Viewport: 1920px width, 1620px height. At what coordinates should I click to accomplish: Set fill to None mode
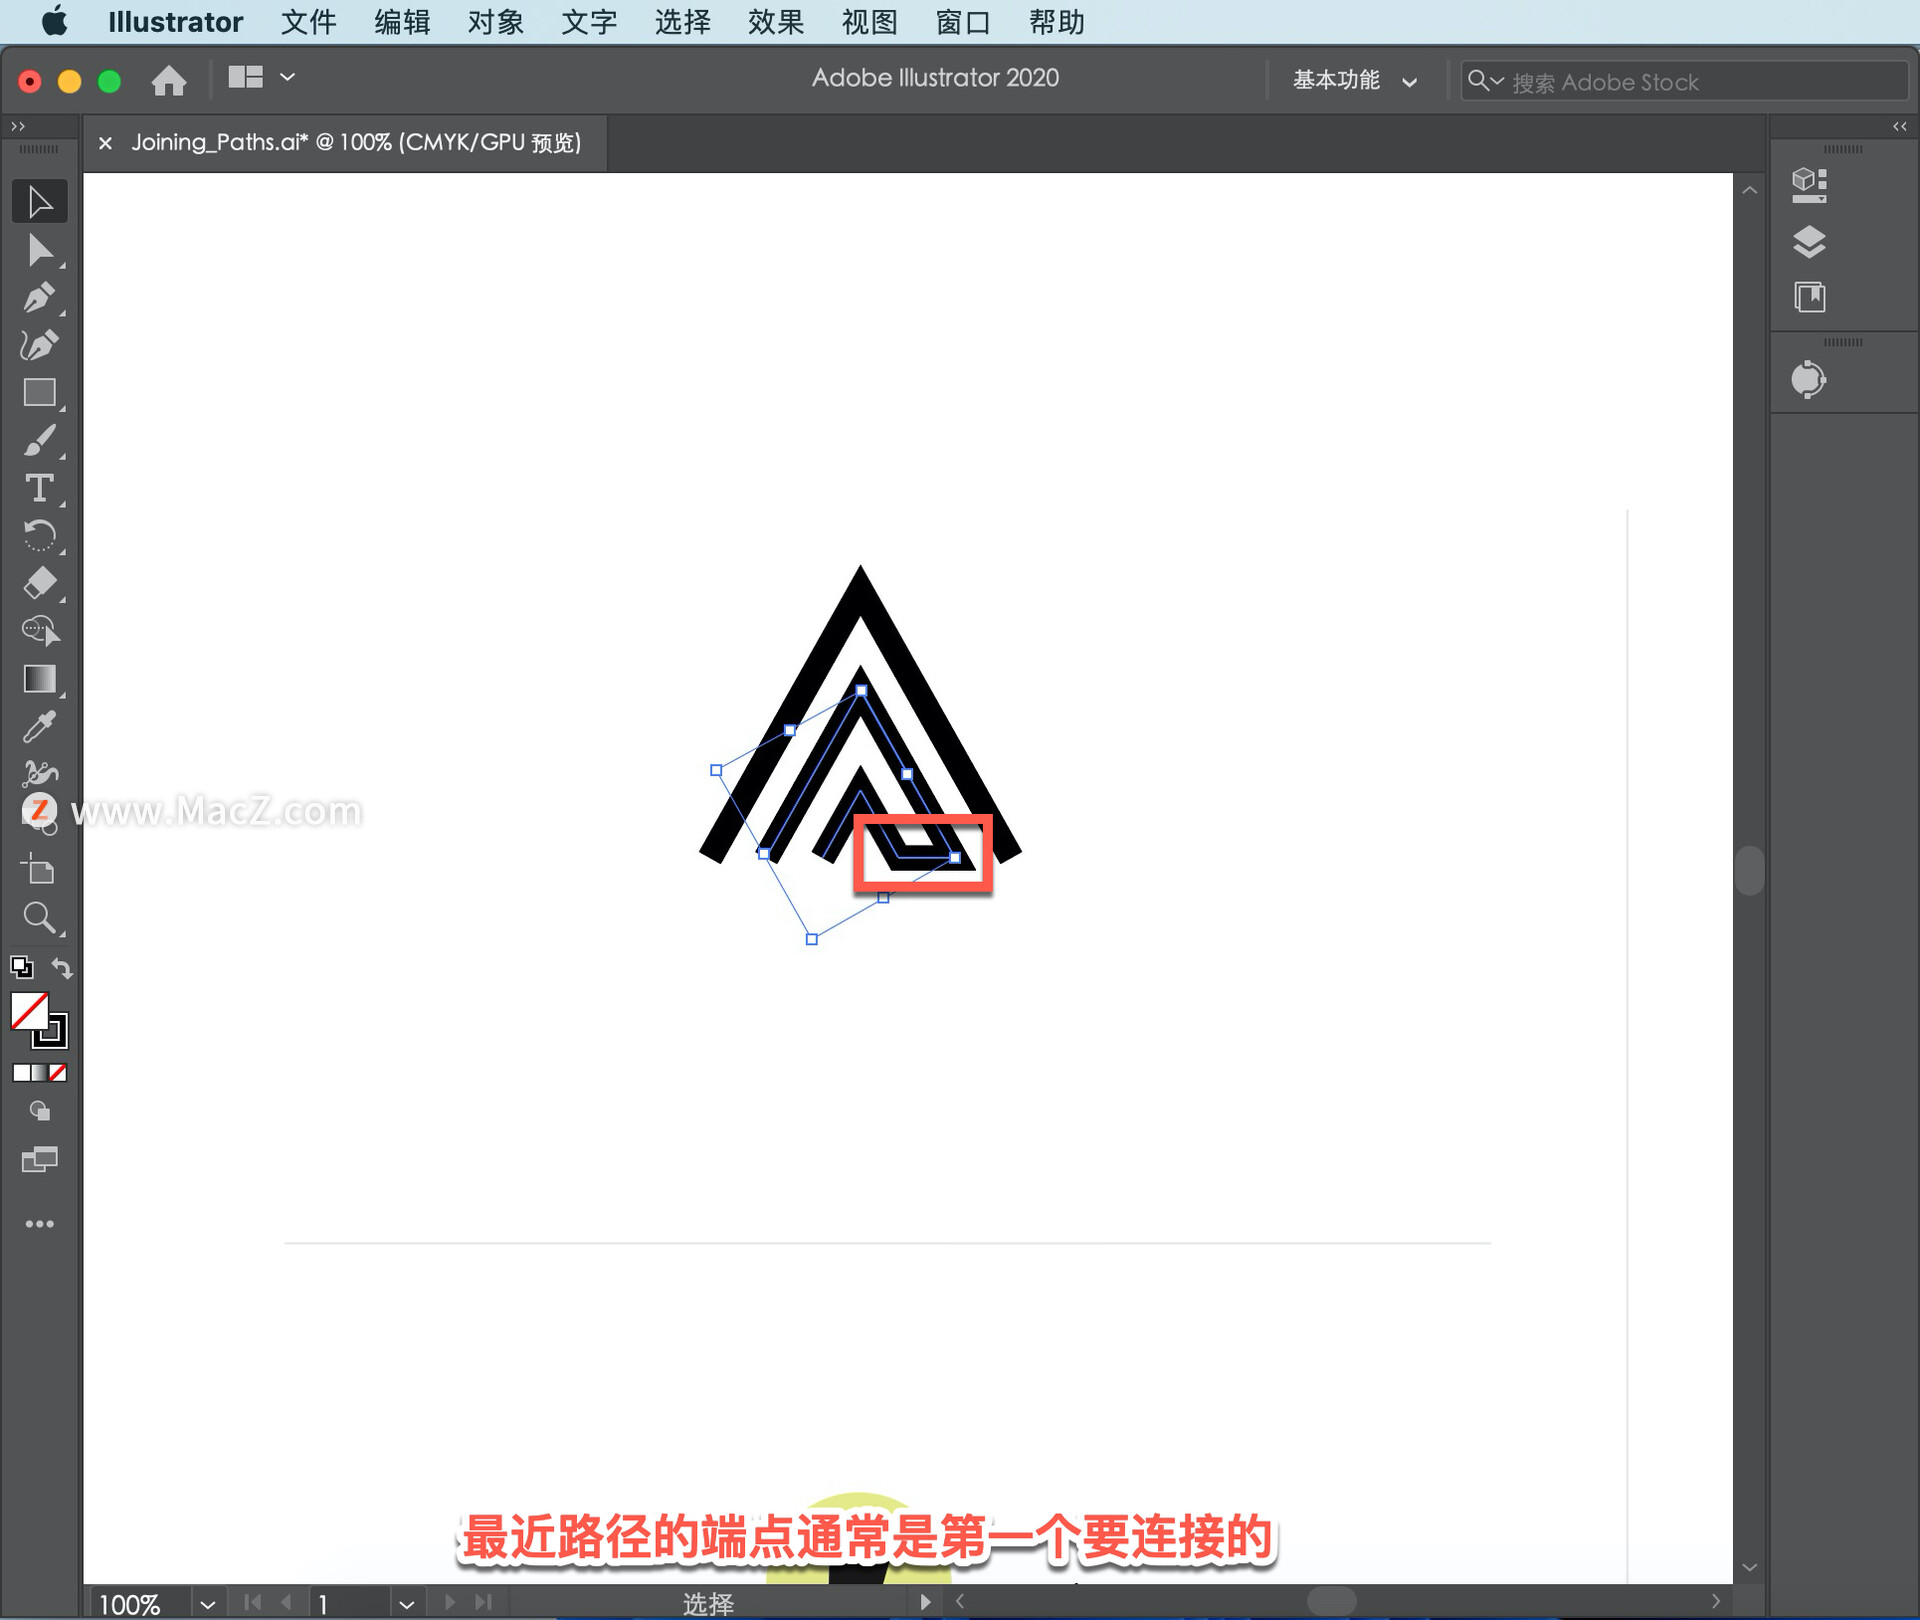[x=59, y=1073]
